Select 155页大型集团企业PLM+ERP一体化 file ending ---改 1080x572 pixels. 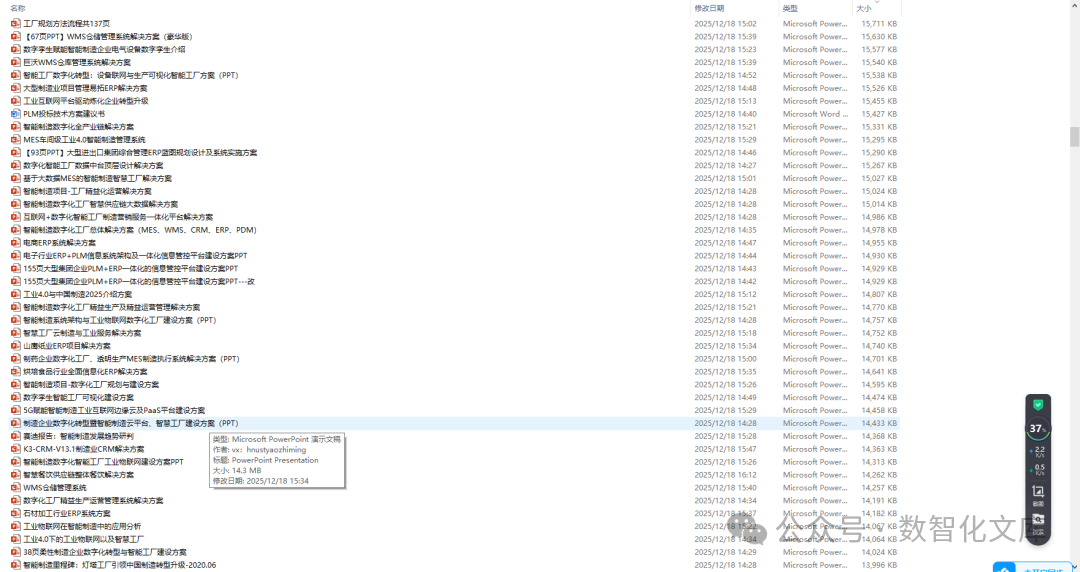[x=139, y=281]
